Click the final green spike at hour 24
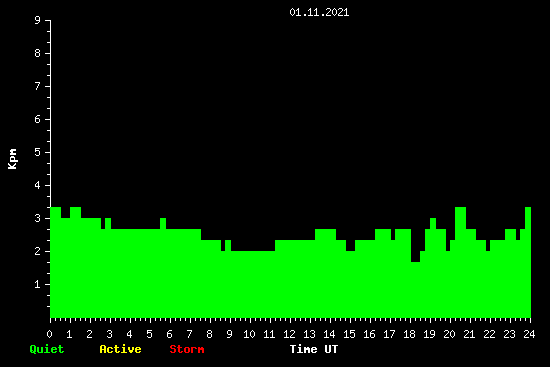The height and width of the screenshot is (367, 550). [x=528, y=262]
